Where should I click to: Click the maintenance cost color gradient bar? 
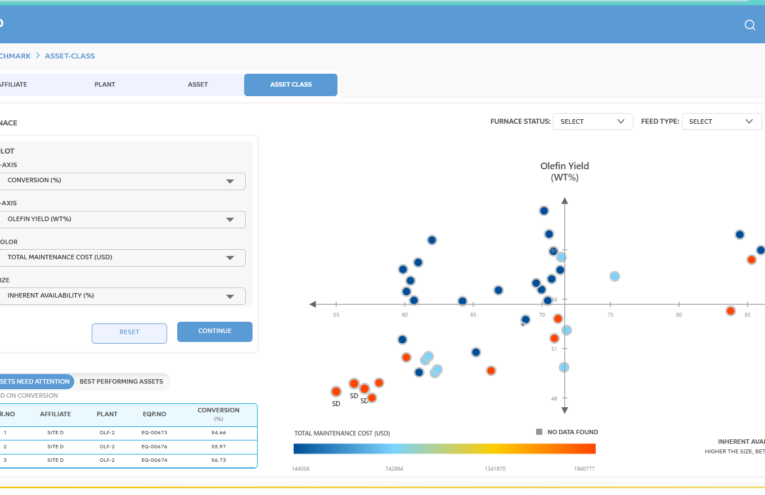[444, 449]
